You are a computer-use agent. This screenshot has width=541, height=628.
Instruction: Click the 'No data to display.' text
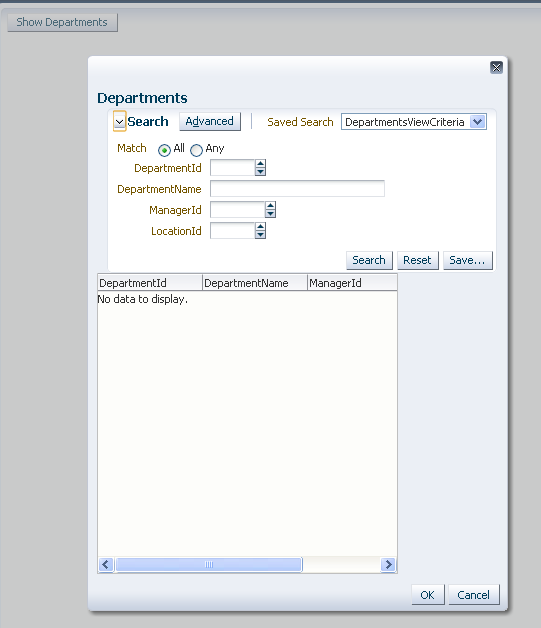(143, 300)
